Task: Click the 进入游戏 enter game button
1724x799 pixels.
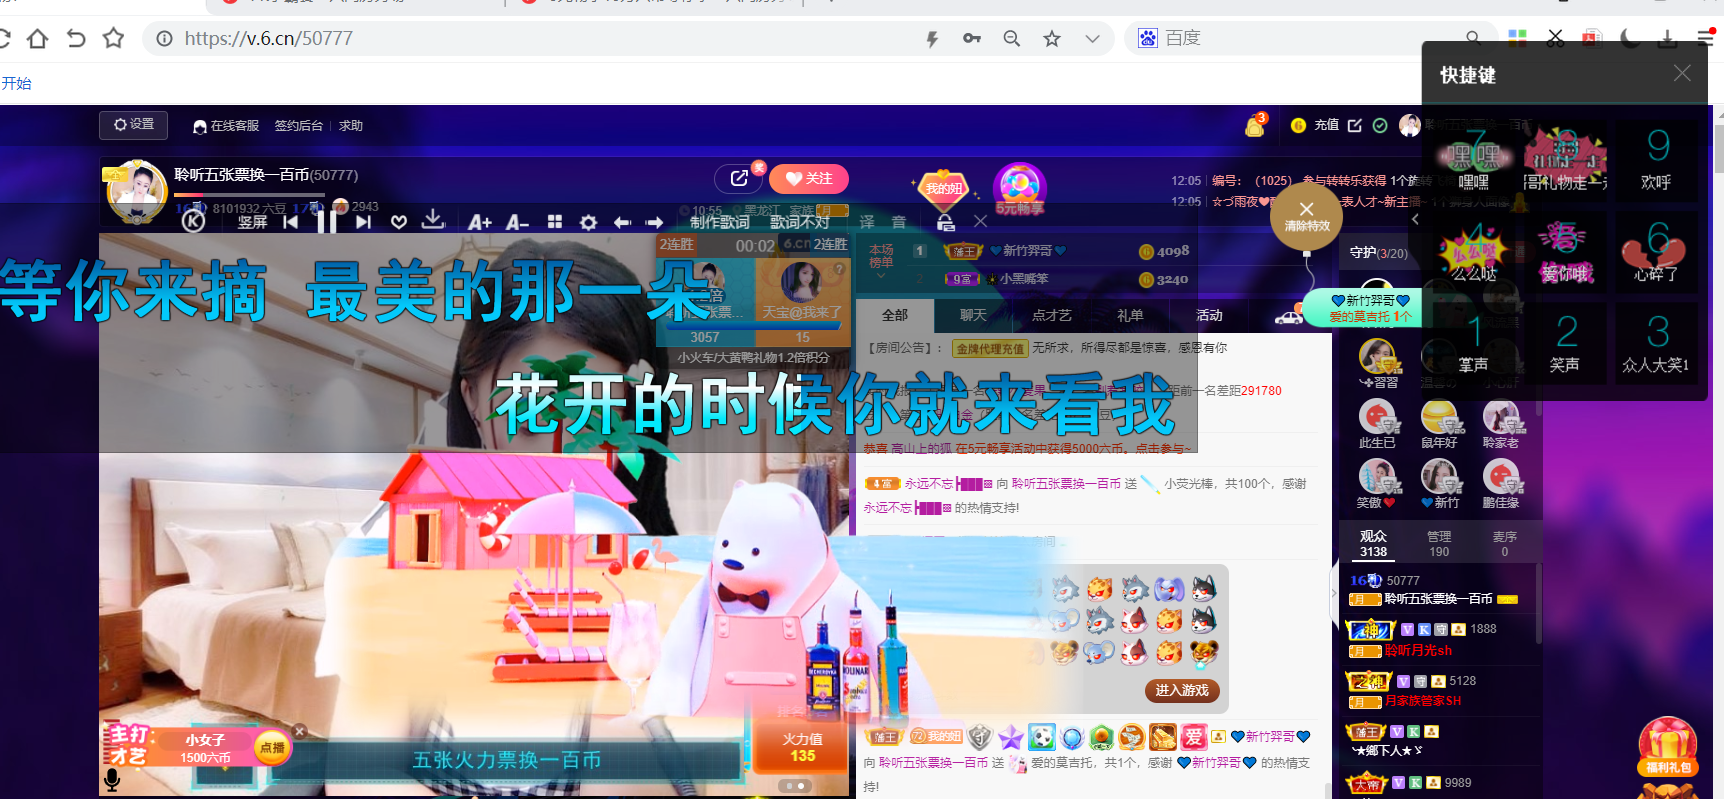Action: coord(1181,690)
